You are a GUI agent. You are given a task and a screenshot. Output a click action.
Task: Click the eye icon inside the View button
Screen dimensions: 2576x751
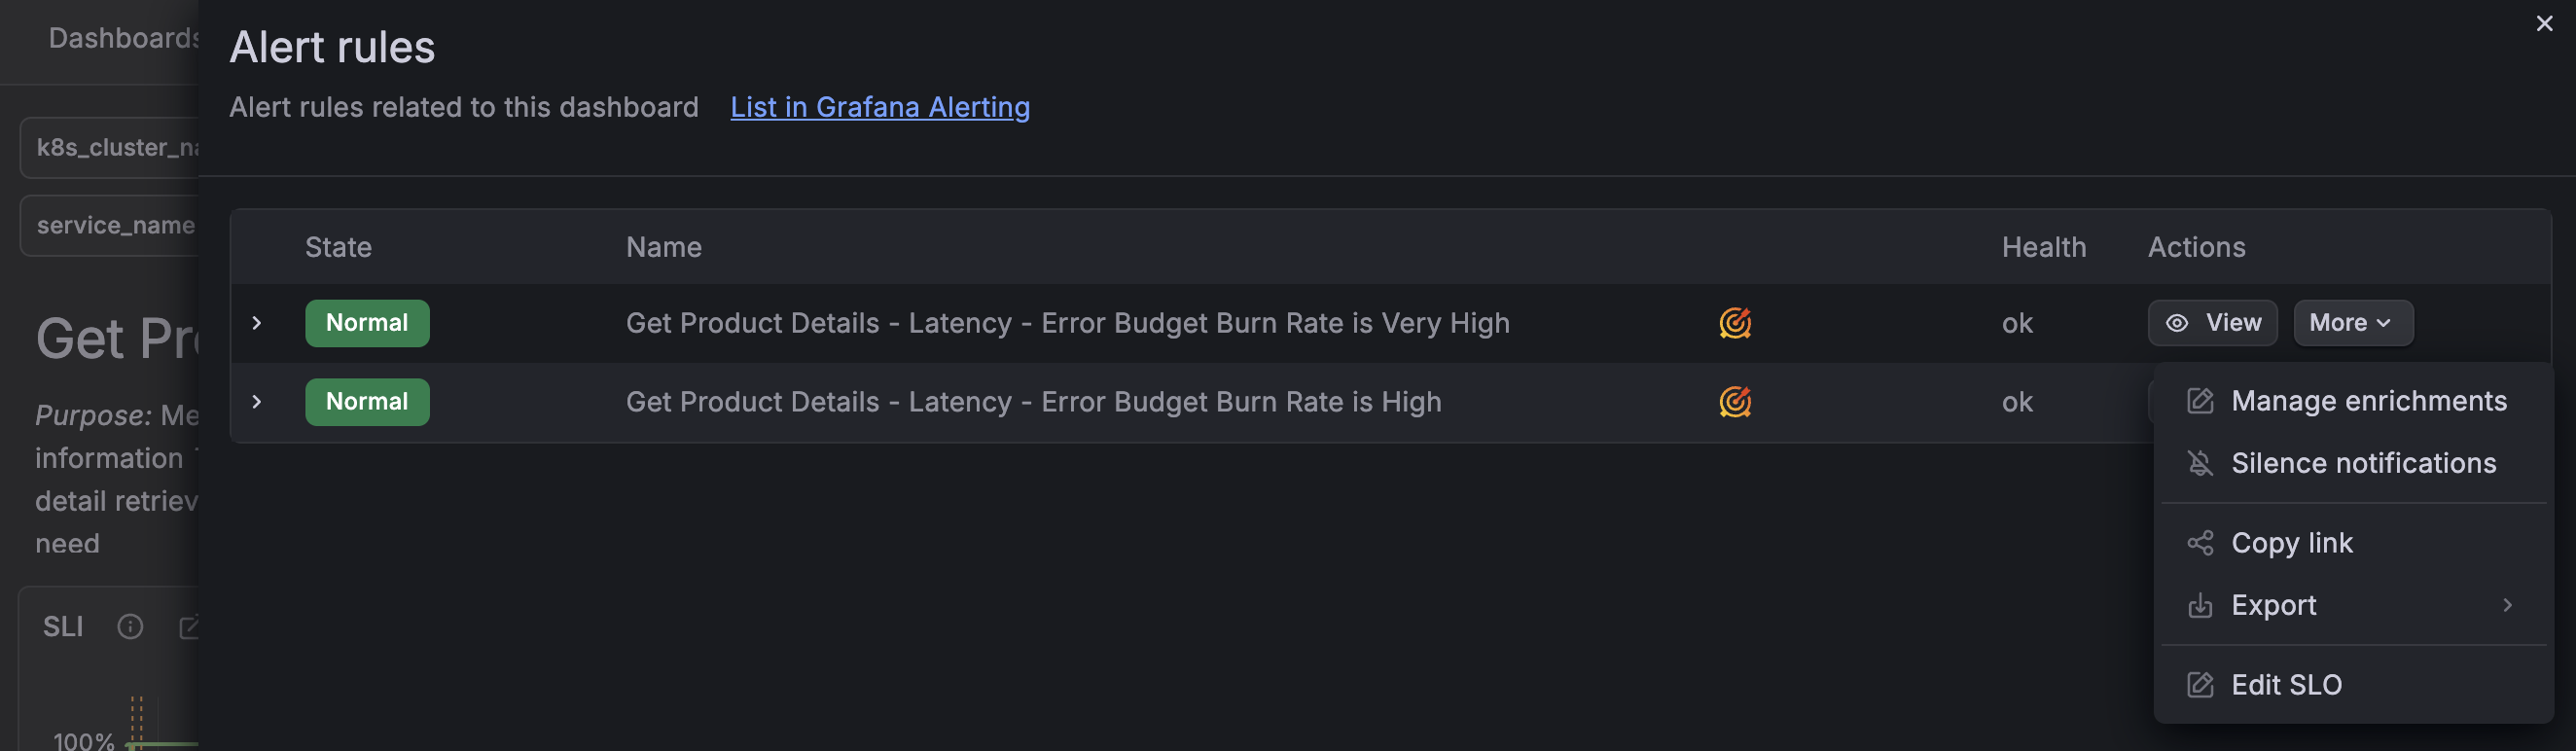(x=2177, y=322)
